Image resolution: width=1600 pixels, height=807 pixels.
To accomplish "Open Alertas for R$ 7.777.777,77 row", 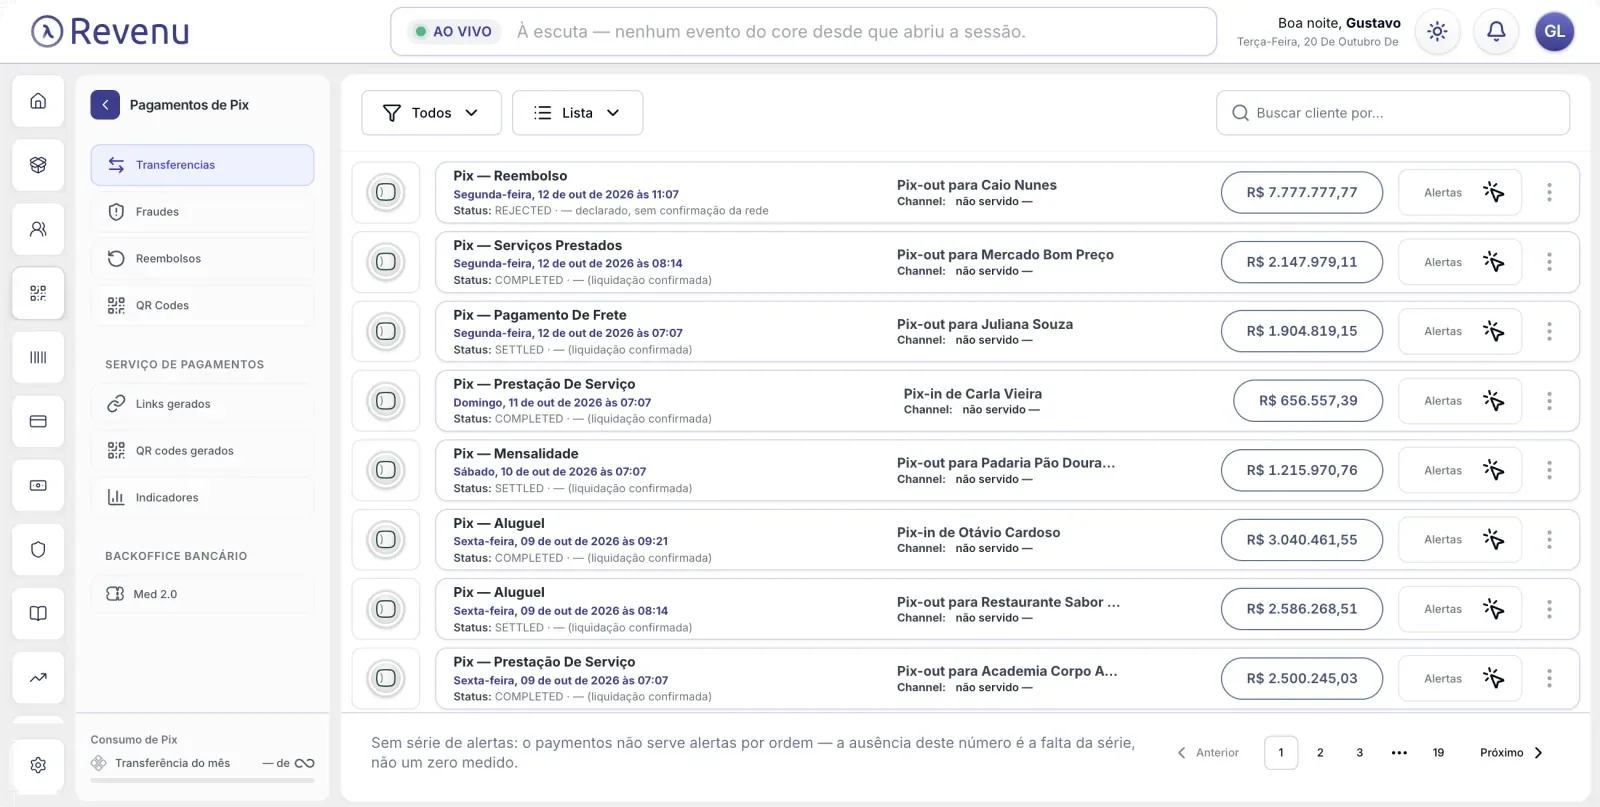I will pyautogui.click(x=1459, y=192).
